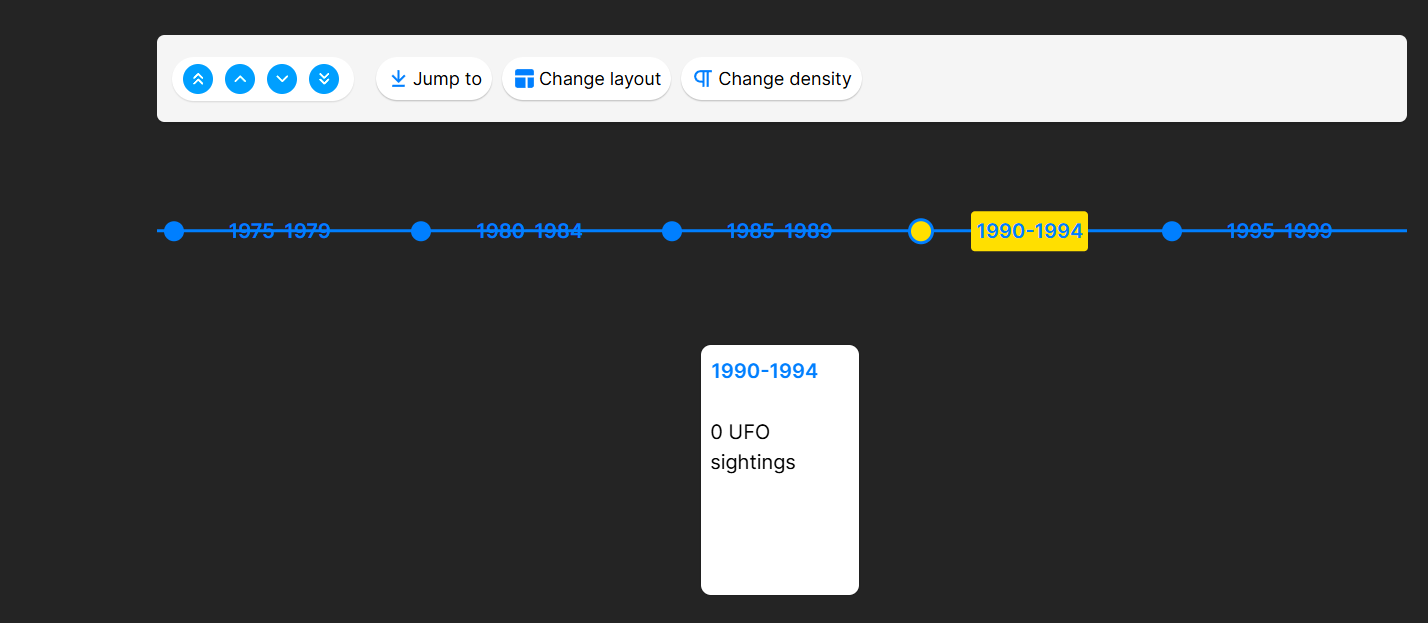
Task: Select the 1975-1979 period label
Action: tap(279, 231)
